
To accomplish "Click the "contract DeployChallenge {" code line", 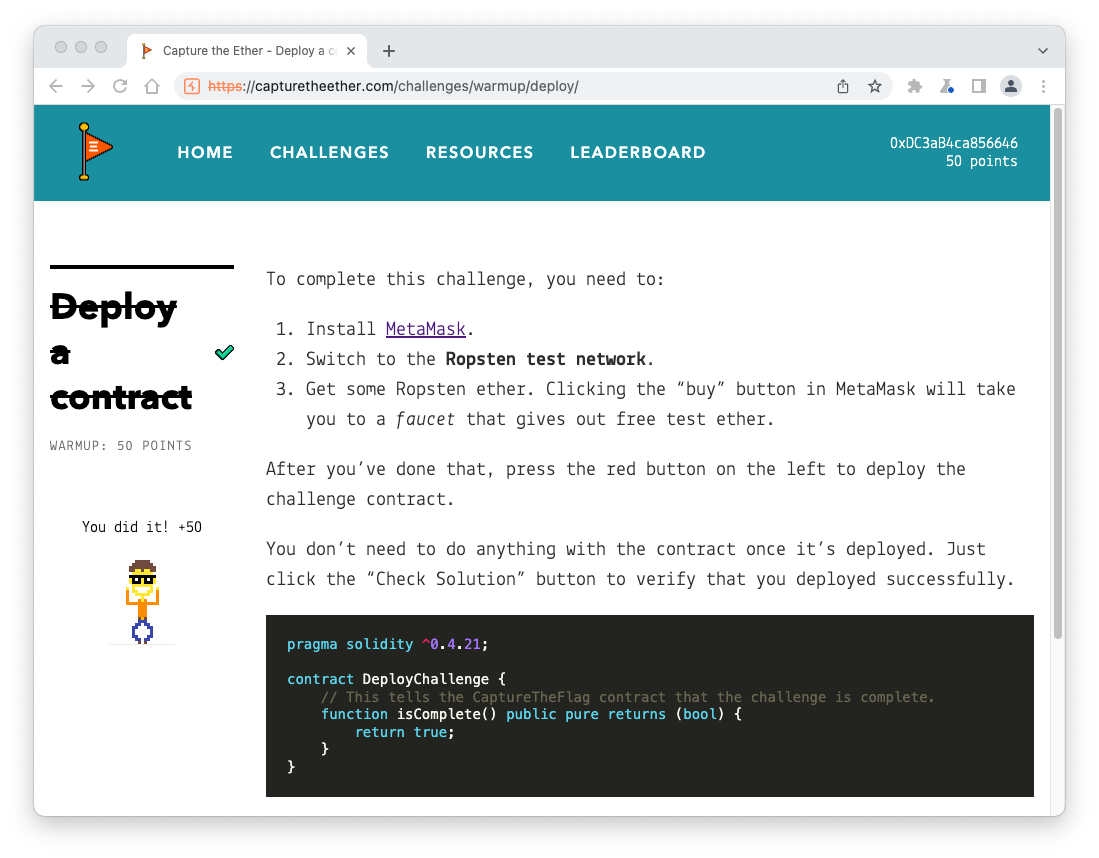I will coord(396,679).
